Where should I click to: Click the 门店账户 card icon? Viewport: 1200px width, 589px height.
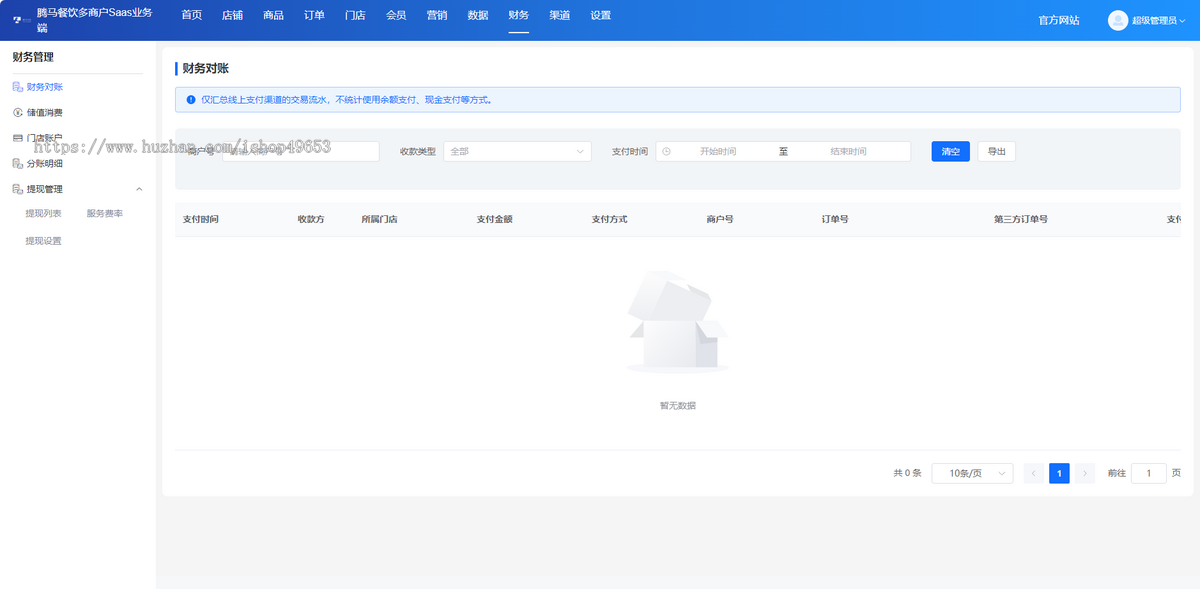[17, 138]
